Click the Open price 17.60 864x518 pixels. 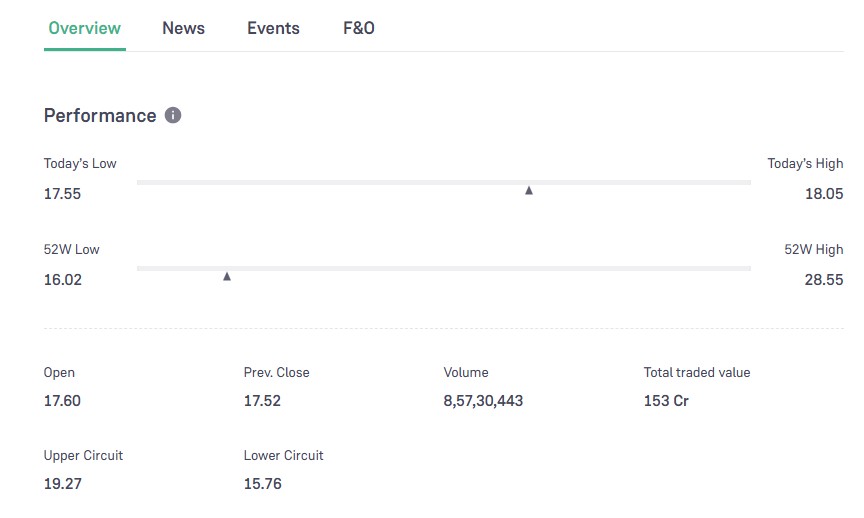pyautogui.click(x=62, y=401)
